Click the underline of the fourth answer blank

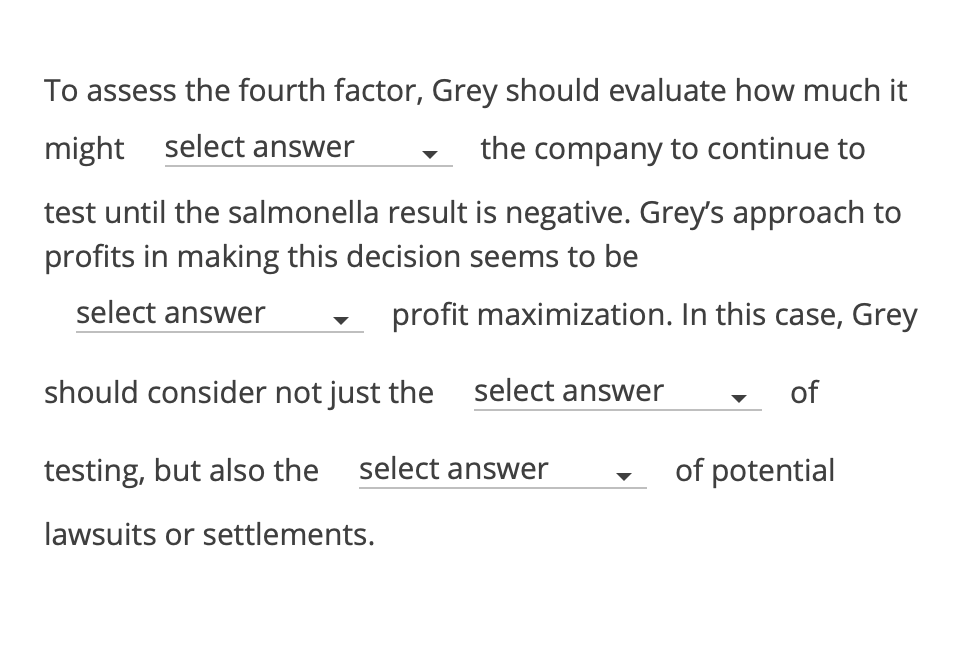[502, 488]
